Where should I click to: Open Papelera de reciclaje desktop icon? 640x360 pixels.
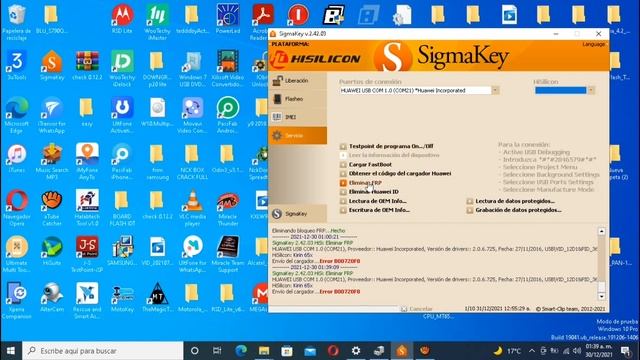17,21
